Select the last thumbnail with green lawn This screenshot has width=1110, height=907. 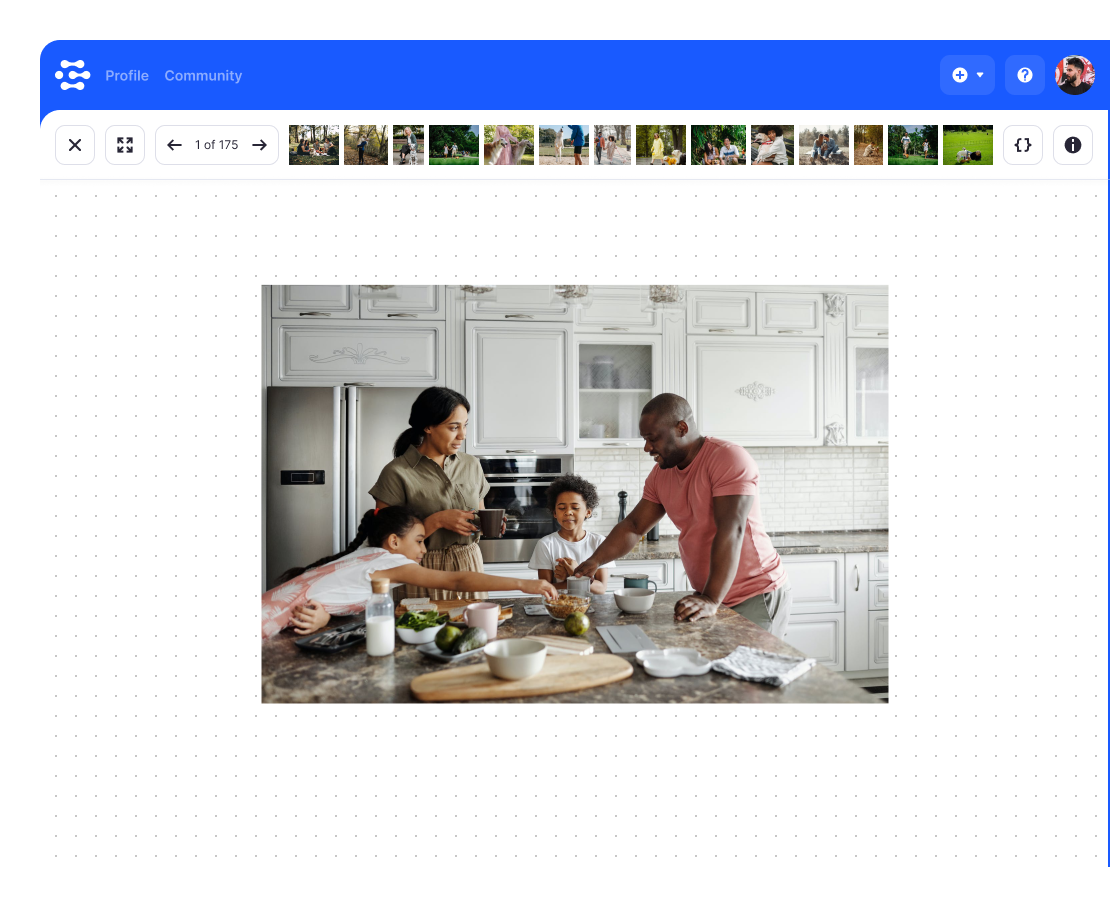(967, 145)
